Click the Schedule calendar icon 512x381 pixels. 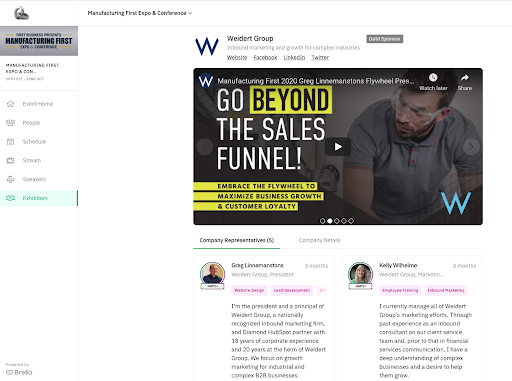(10, 142)
